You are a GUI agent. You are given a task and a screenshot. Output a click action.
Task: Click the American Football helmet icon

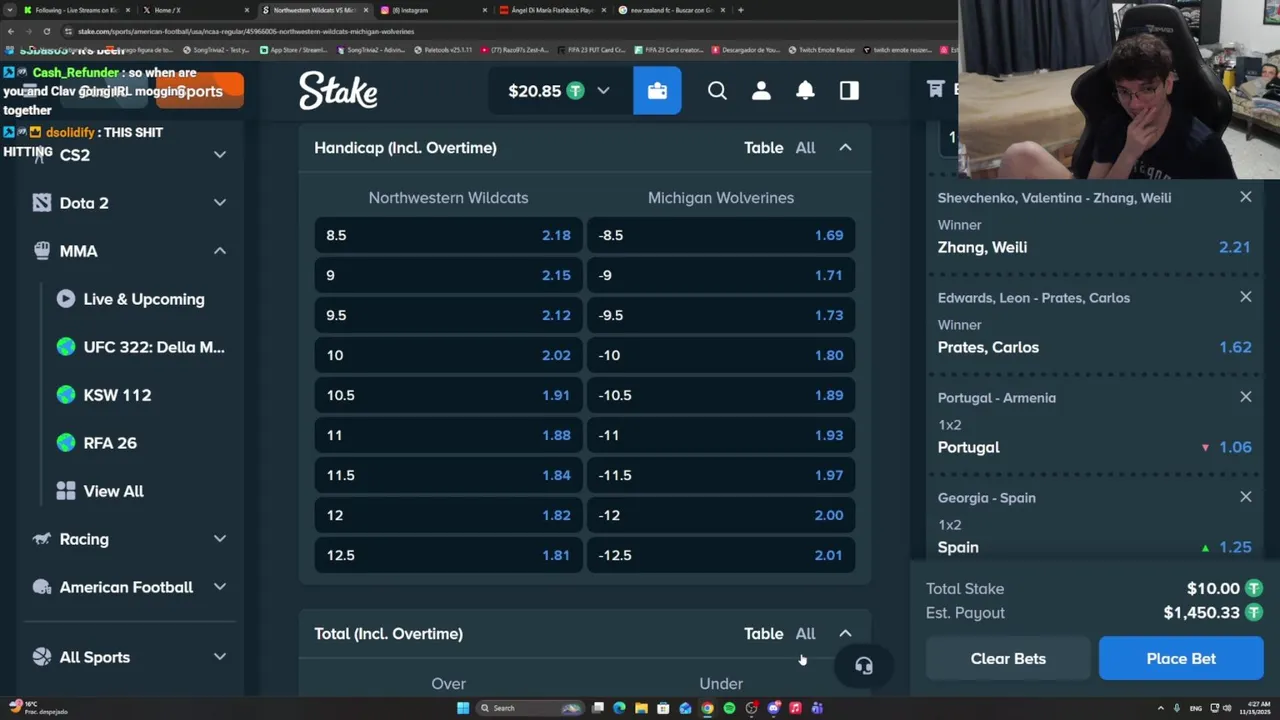pos(42,587)
